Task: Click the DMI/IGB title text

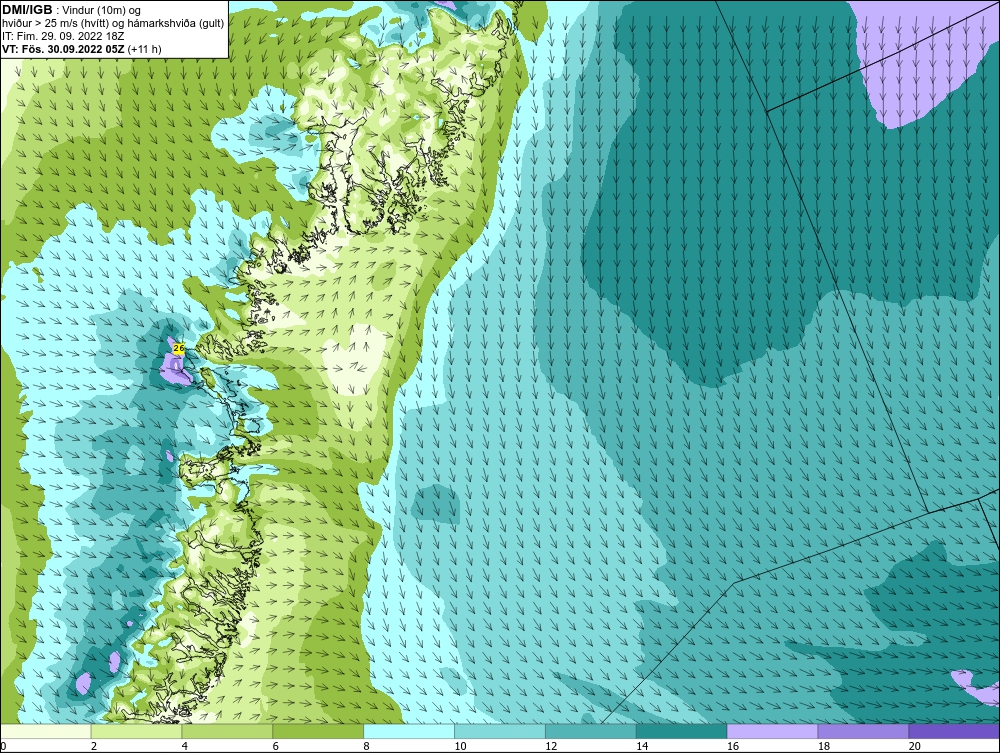Action: 27,10
